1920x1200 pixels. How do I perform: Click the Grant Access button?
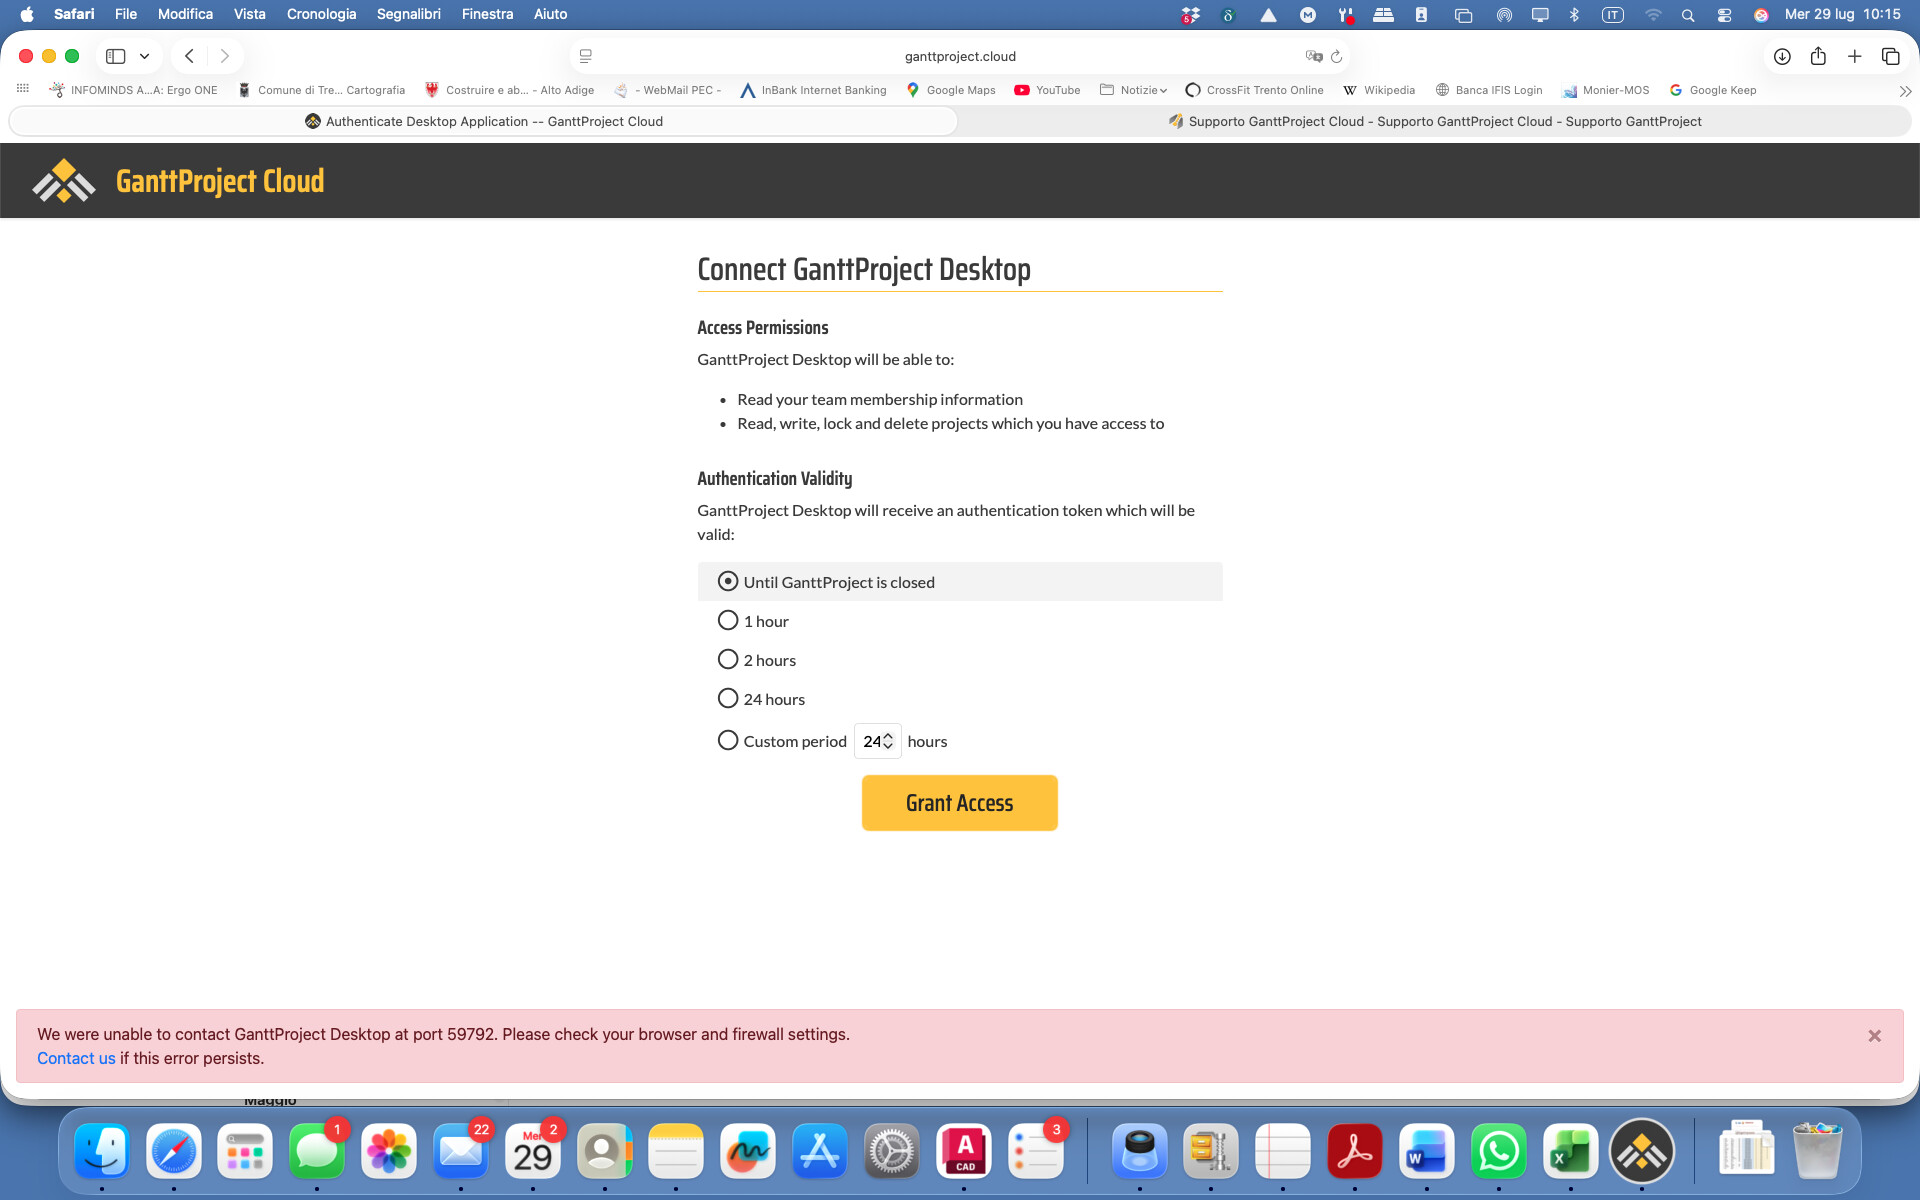[960, 803]
